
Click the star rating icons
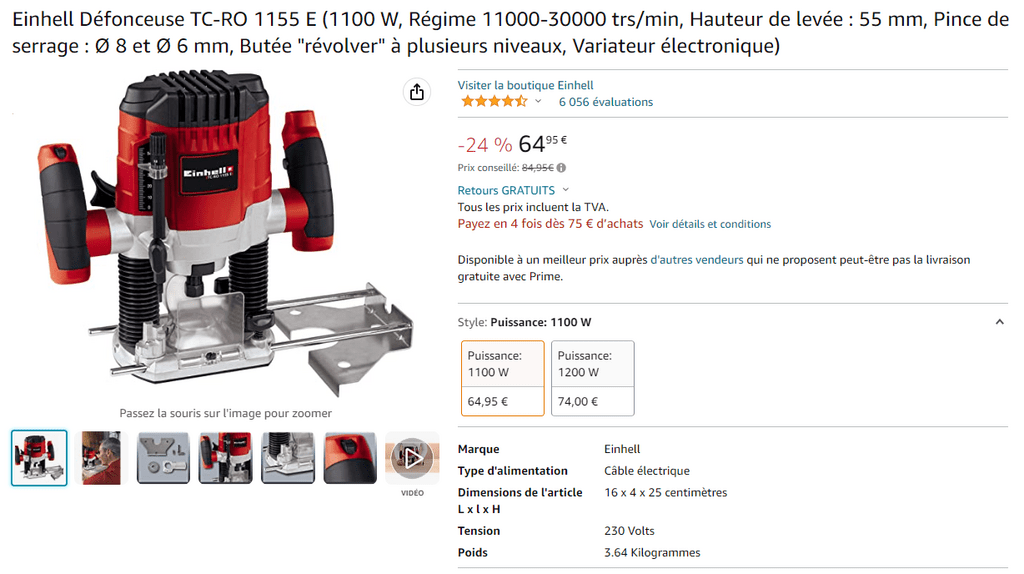coord(494,101)
